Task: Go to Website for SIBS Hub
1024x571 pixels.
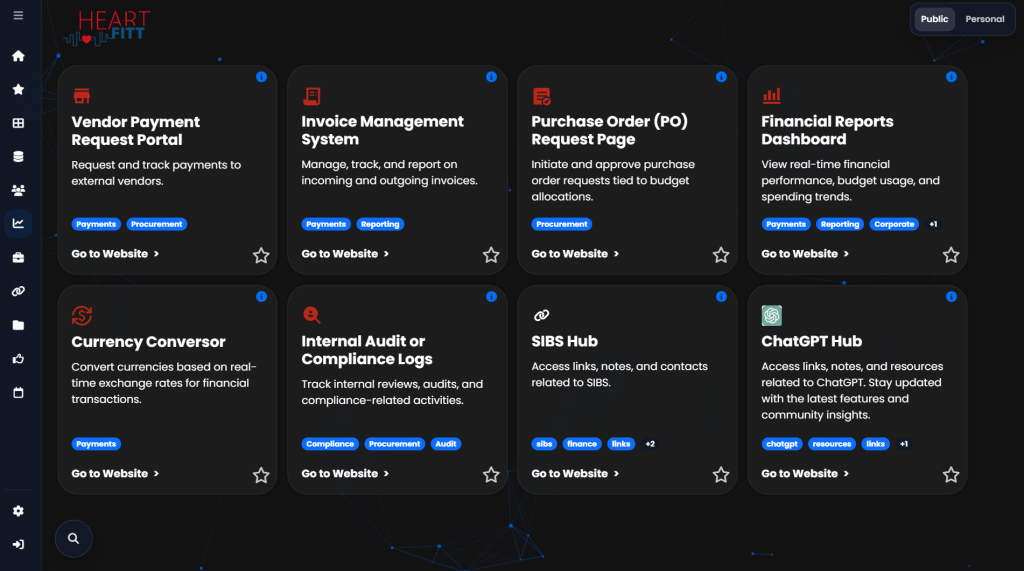Action: [x=575, y=474]
